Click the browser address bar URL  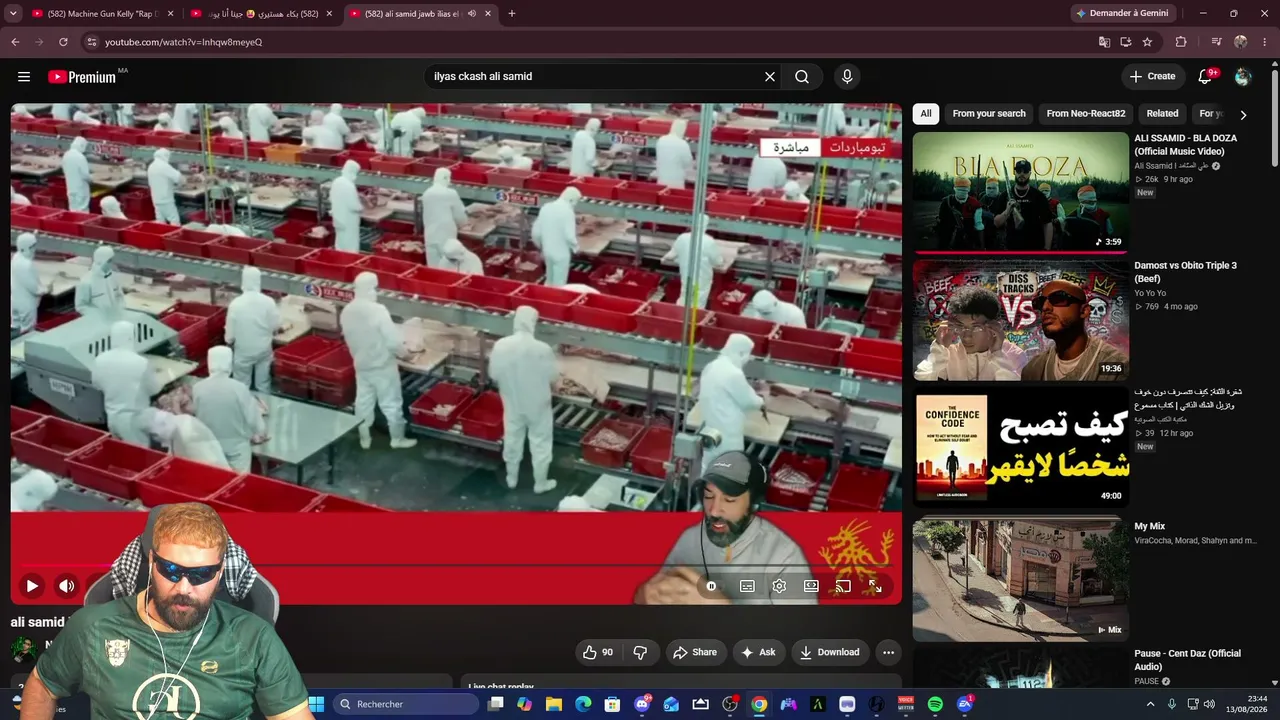click(183, 42)
